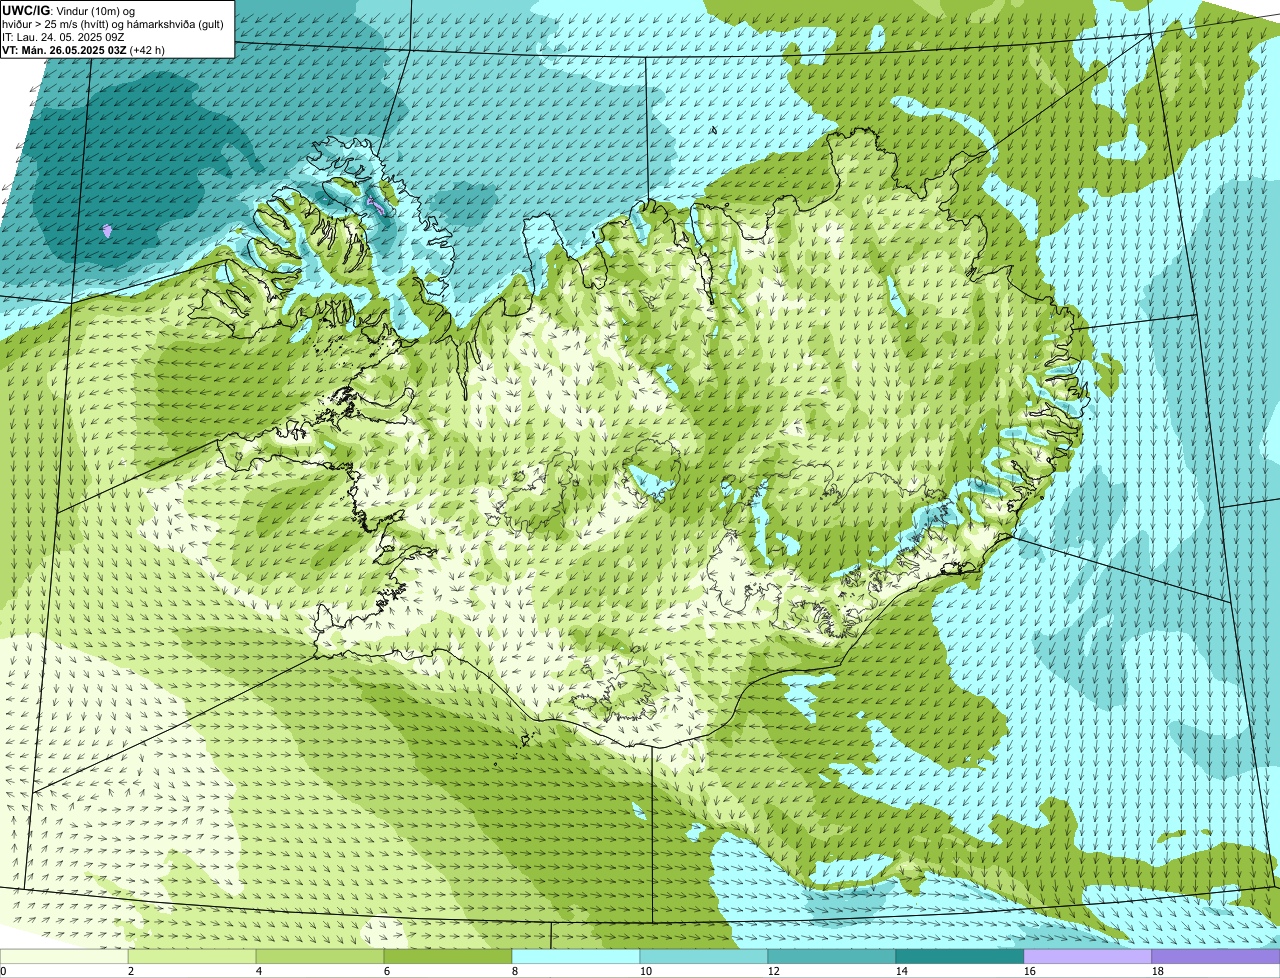The height and width of the screenshot is (978, 1280).
Task: Click the 0–2 m/s pale yellow legend swatch
Action: click(x=64, y=956)
